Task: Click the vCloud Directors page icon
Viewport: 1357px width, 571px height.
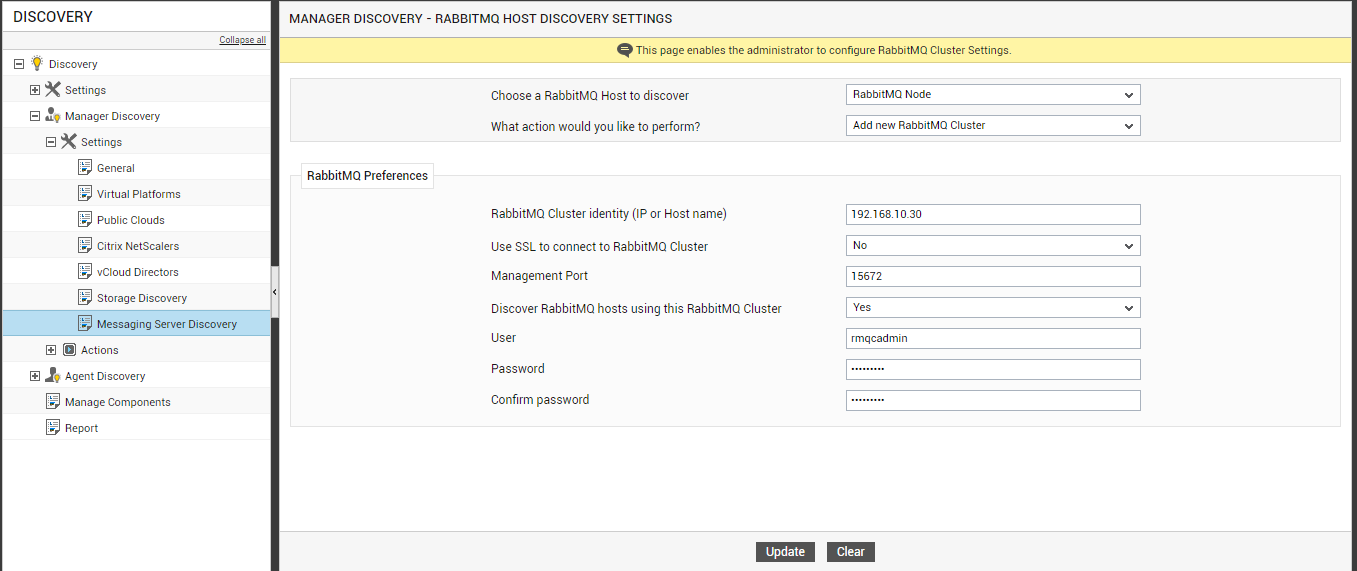Action: [x=85, y=271]
